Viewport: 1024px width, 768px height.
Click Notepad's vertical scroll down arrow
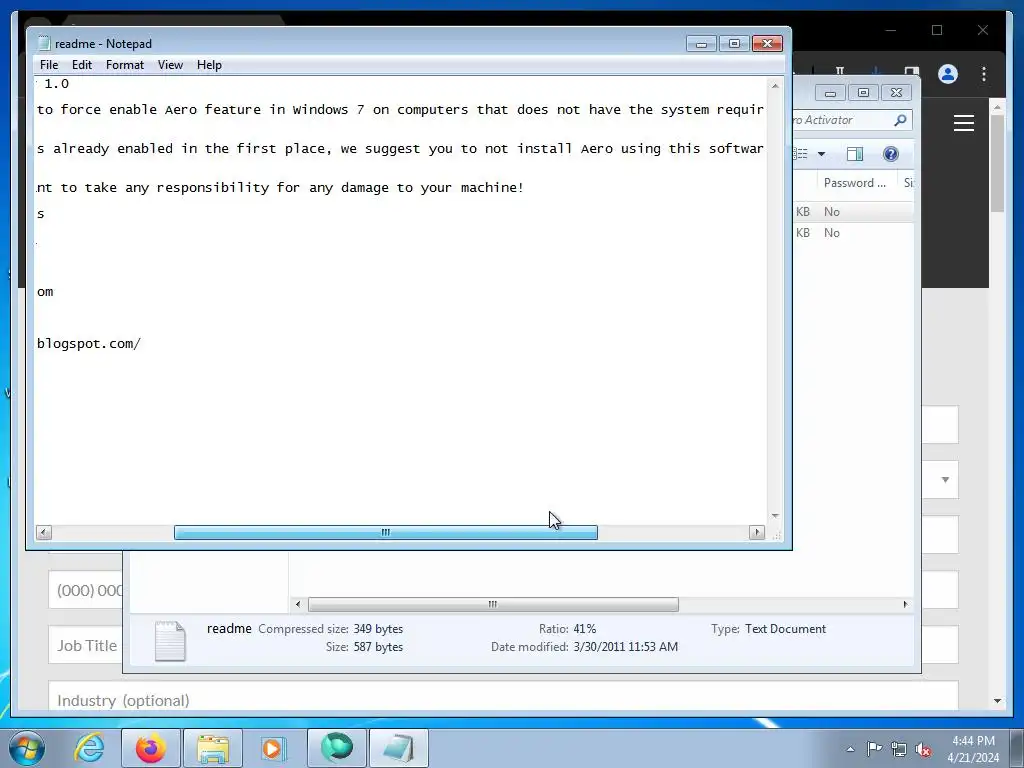tap(775, 516)
